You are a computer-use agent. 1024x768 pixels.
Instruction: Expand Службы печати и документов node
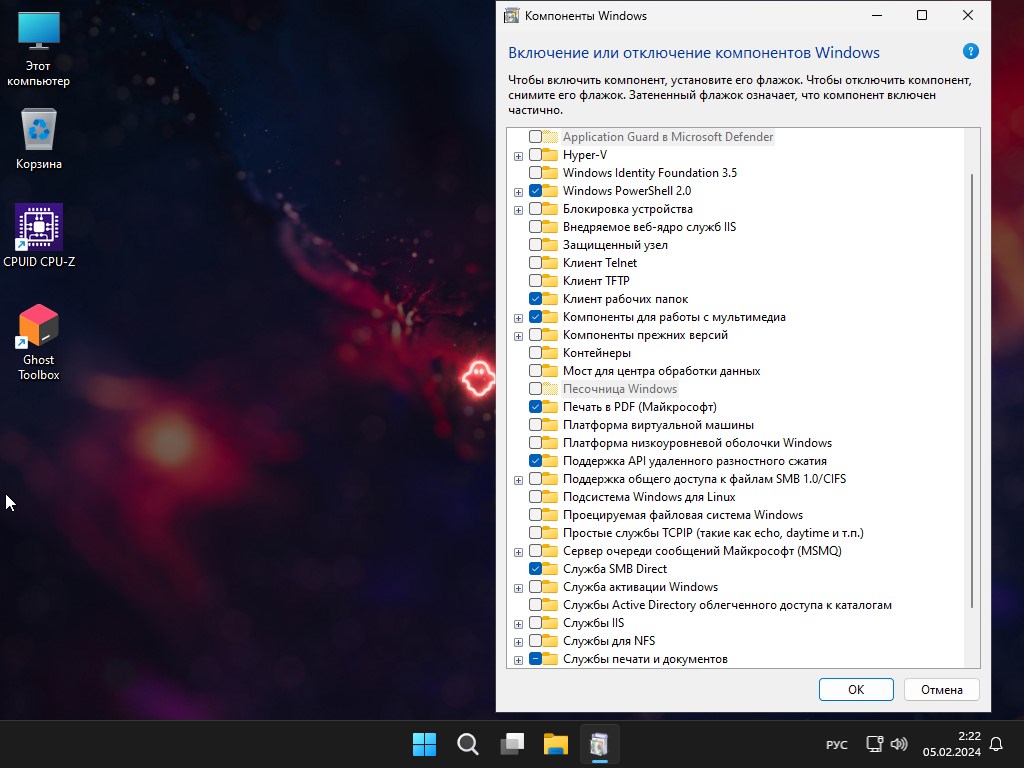519,660
